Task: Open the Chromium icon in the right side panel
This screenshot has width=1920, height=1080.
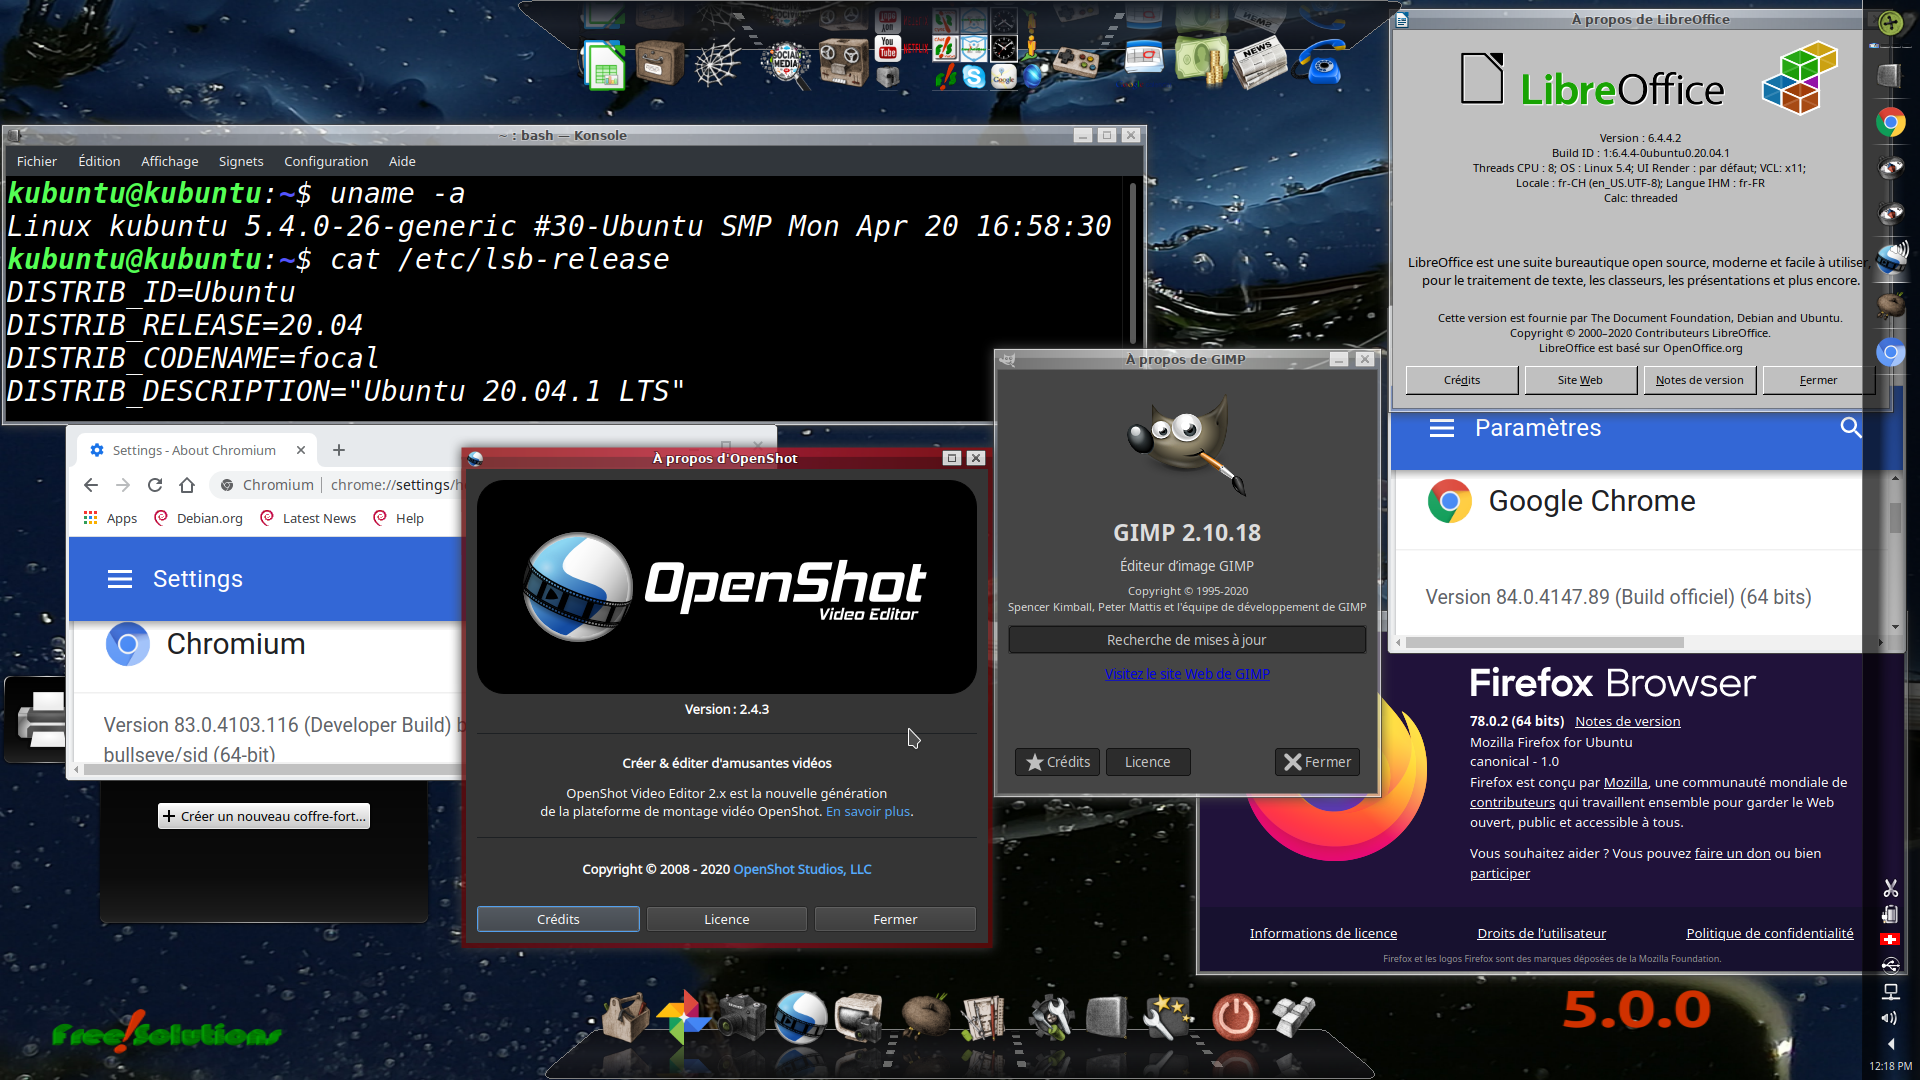Action: click(x=1890, y=352)
